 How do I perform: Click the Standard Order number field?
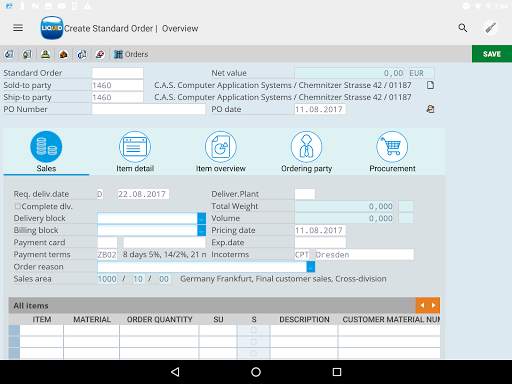click(117, 73)
